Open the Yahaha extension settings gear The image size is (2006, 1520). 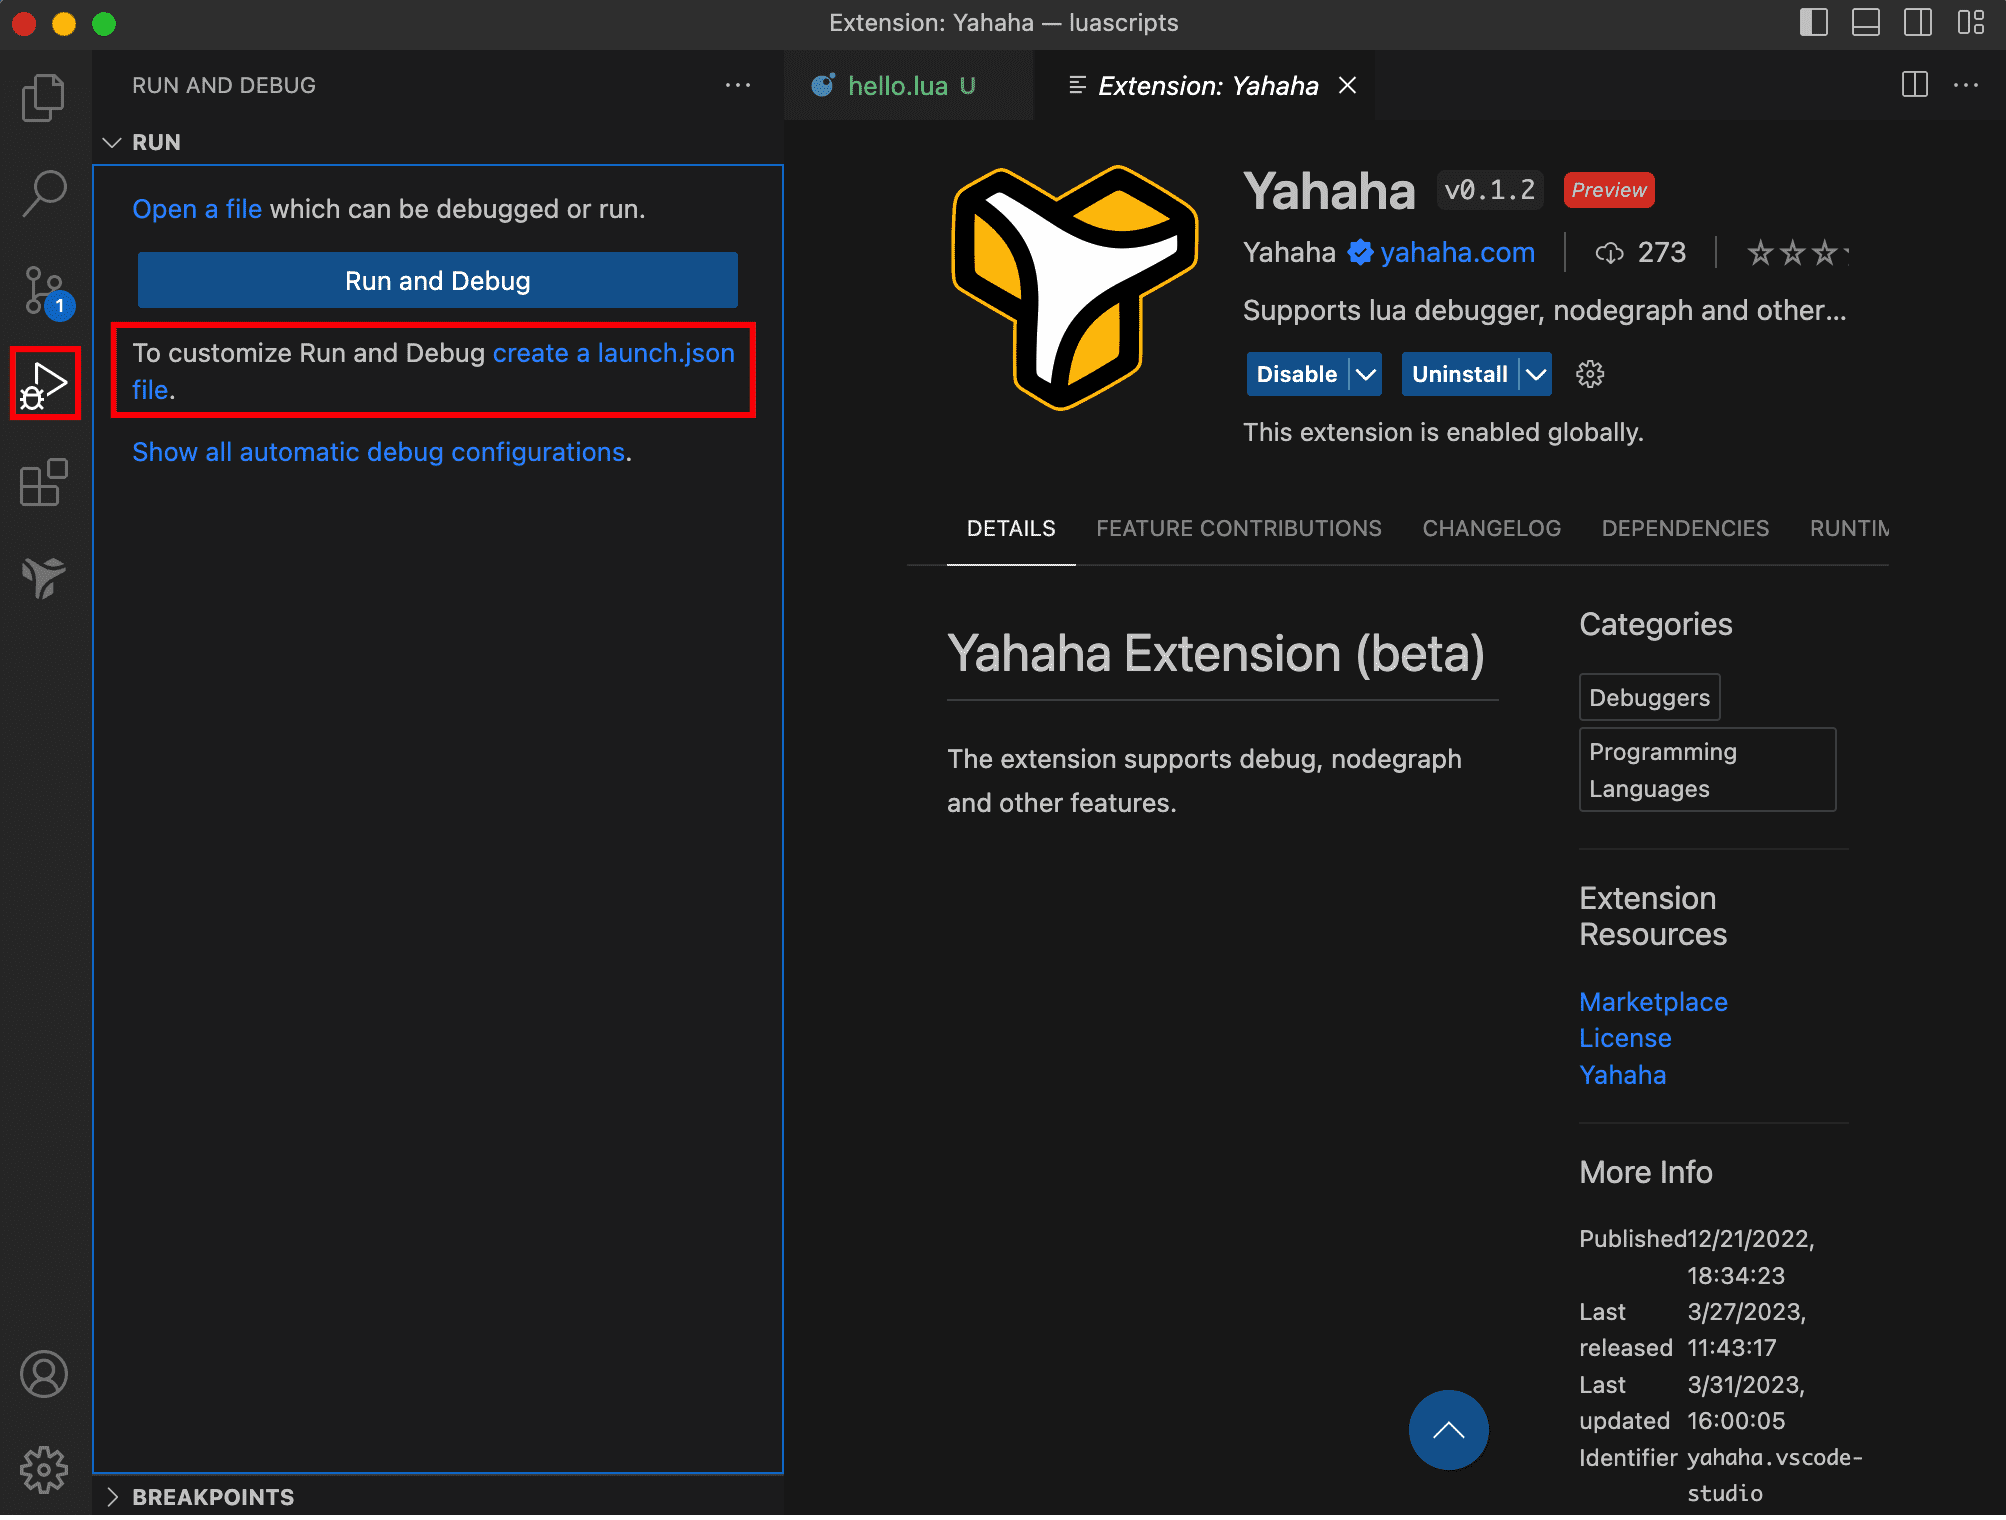pos(1589,374)
